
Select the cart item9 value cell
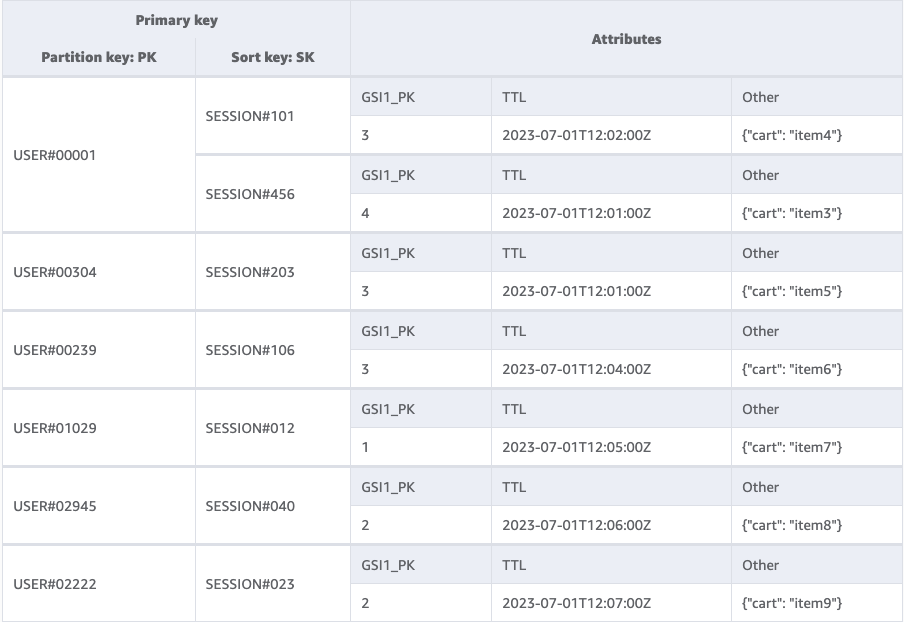click(x=792, y=604)
